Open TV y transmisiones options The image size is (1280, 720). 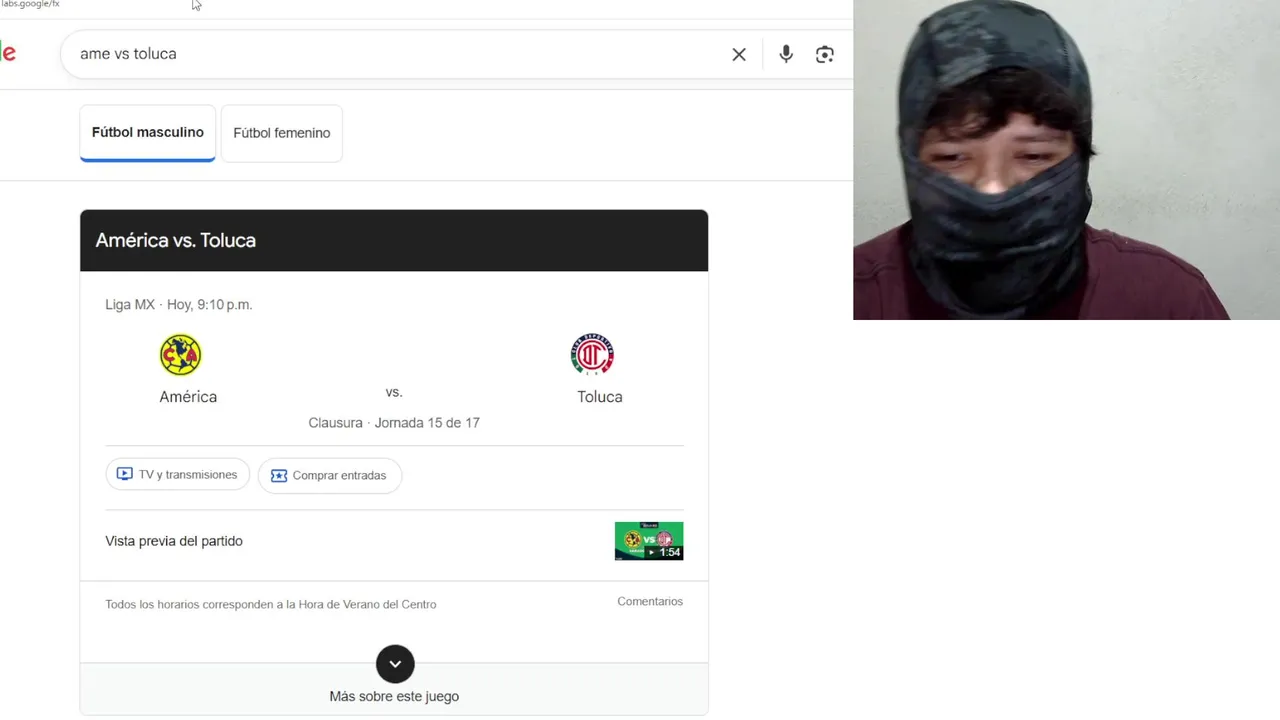tap(178, 475)
